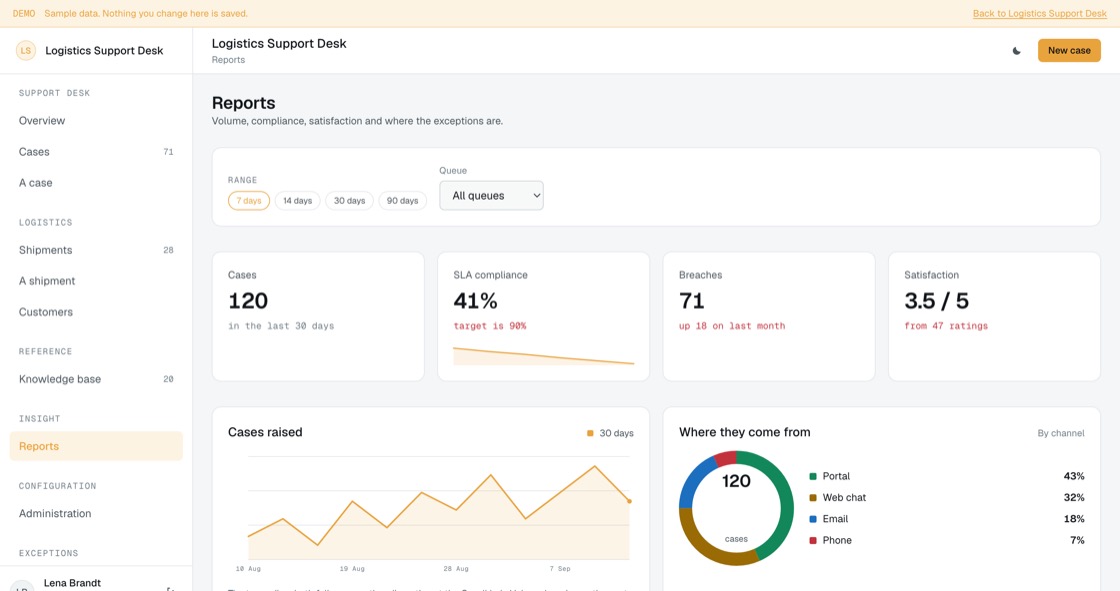The image size is (1120, 591).
Task: Click the Phone 7% percentage
Action: tap(1077, 540)
